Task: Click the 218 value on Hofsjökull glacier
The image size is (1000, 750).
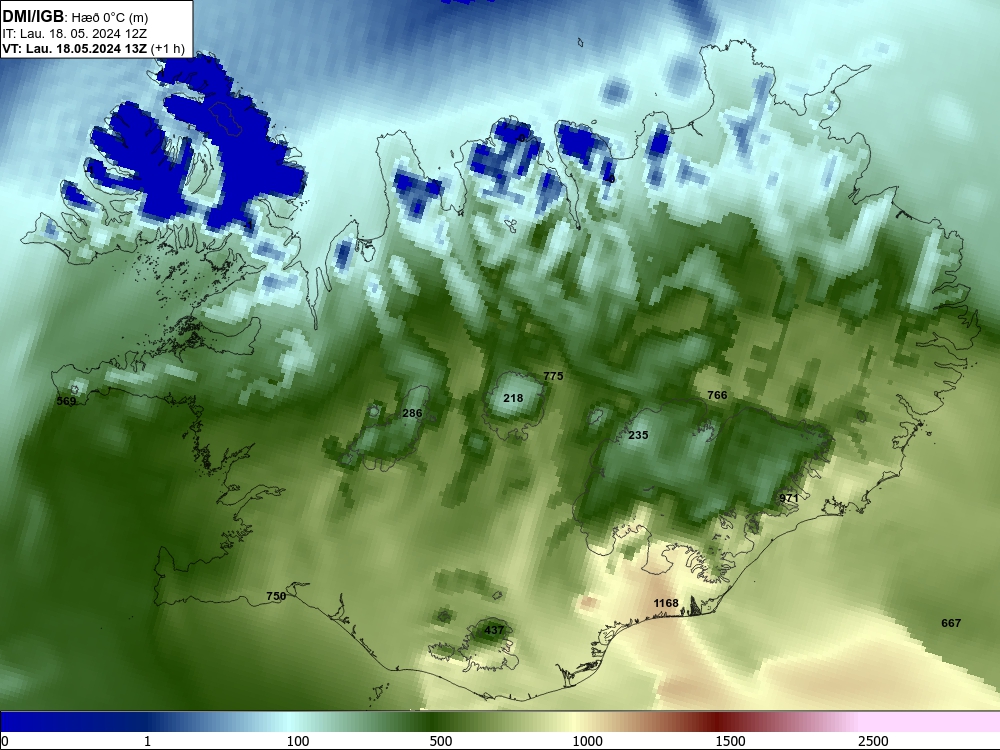Action: (513, 398)
